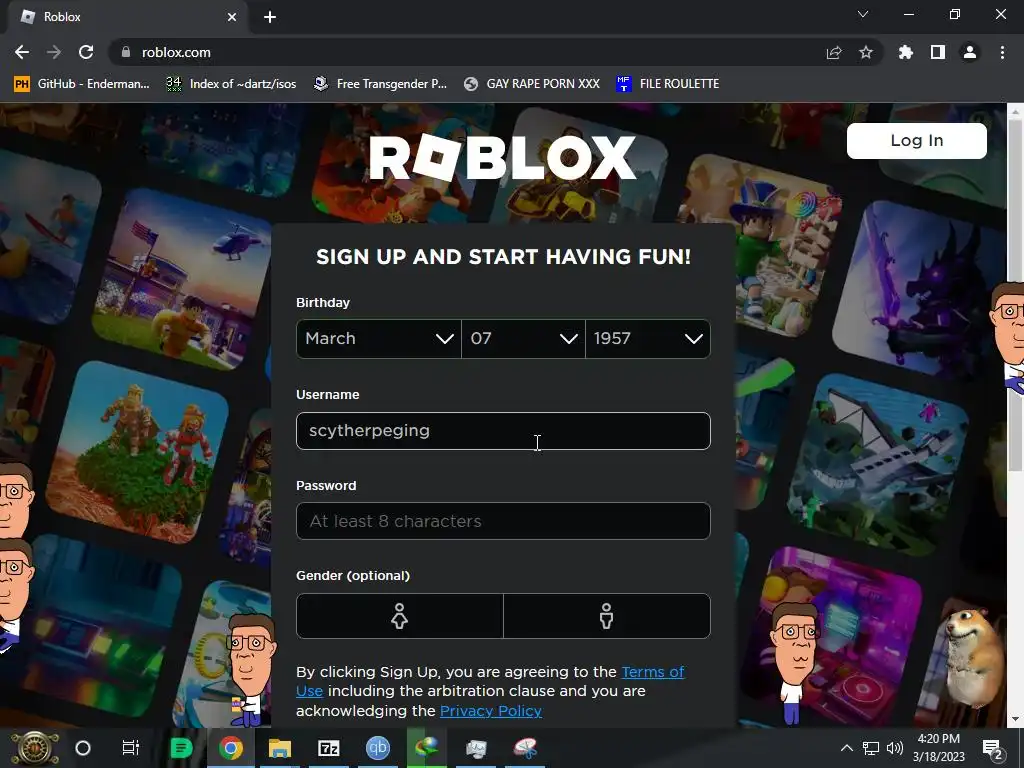Screen dimensions: 1024x768
Task: Open the birthday month dropdown showing March
Action: coord(379,338)
